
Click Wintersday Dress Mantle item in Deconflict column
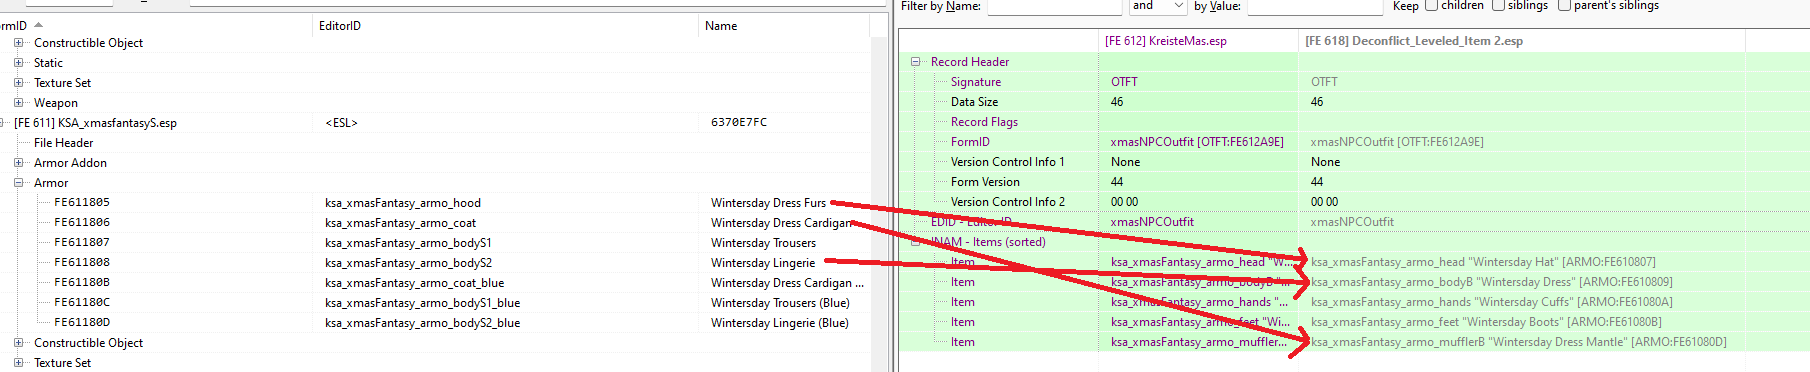click(1518, 342)
